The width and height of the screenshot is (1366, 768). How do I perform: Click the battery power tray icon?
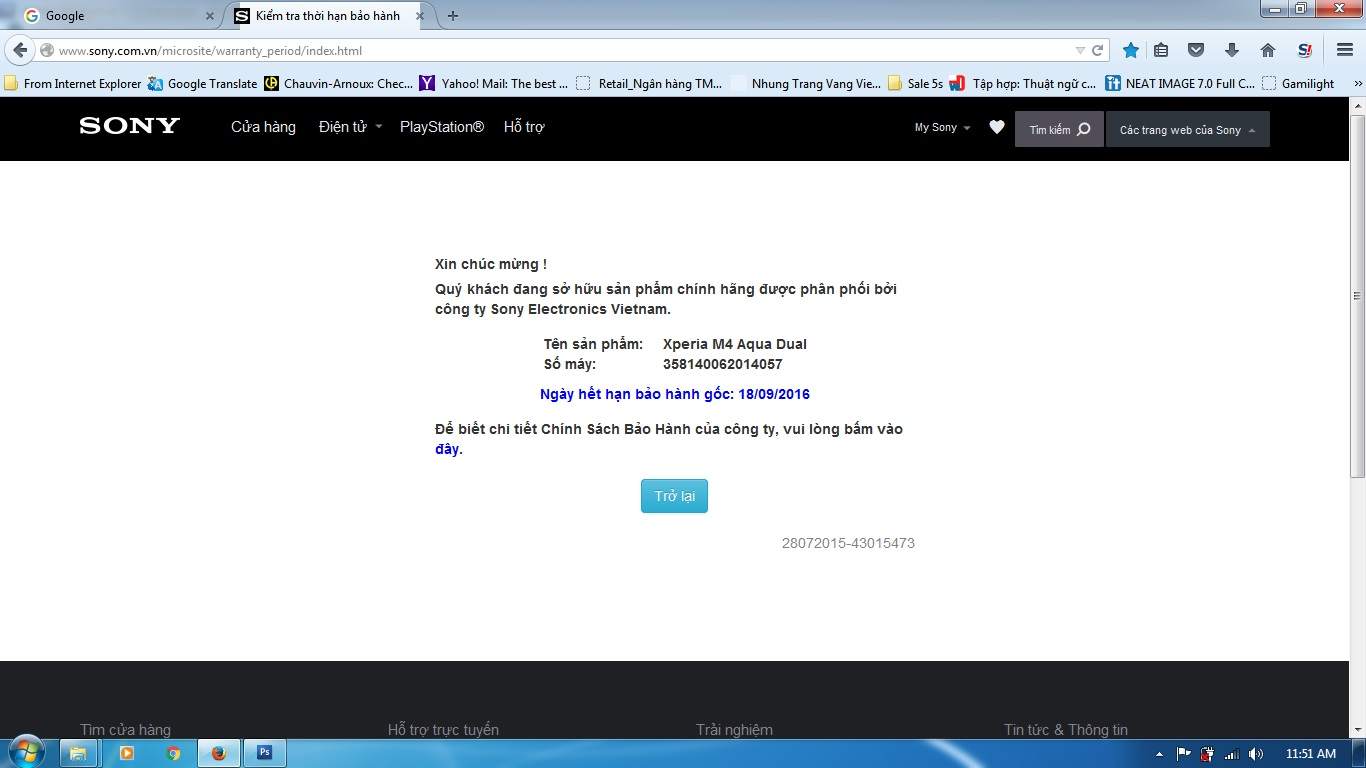coord(1207,754)
